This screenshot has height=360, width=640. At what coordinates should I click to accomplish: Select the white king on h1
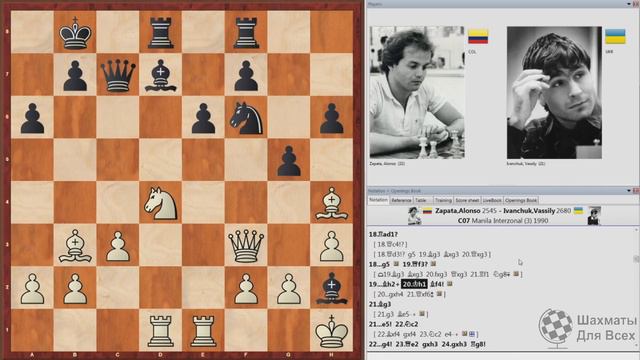[331, 331]
